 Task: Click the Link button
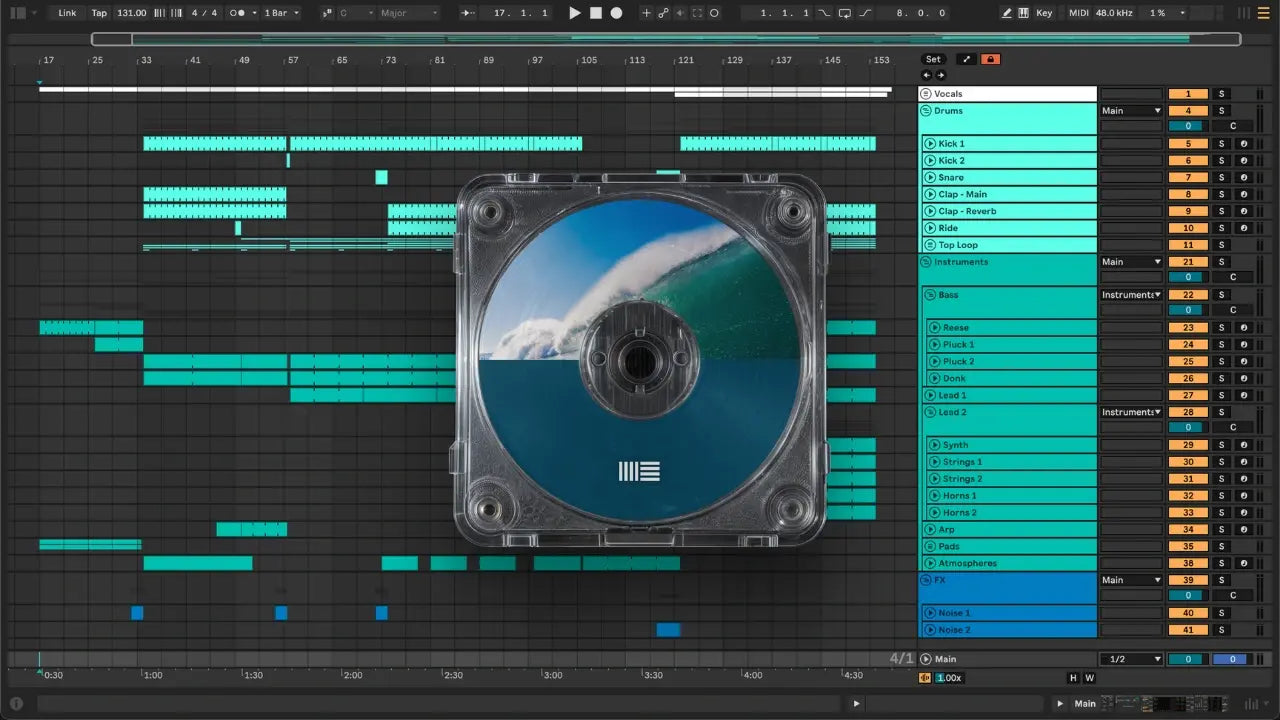67,13
